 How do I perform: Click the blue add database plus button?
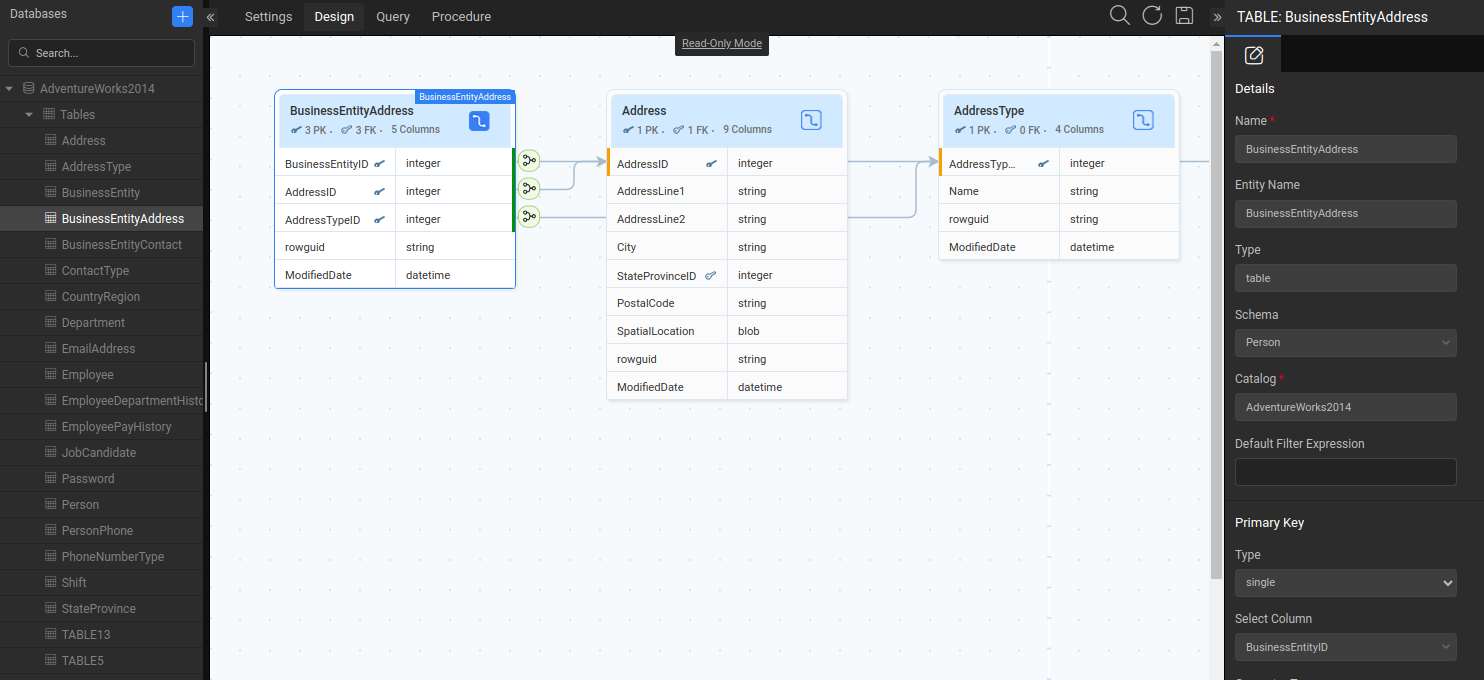click(x=182, y=16)
